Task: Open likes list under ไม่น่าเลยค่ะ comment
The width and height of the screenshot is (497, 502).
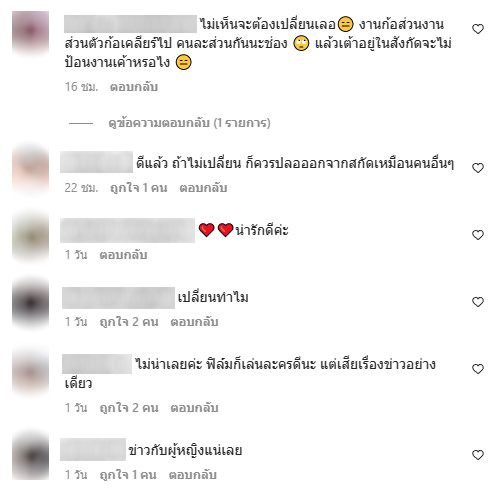Action: point(129,408)
